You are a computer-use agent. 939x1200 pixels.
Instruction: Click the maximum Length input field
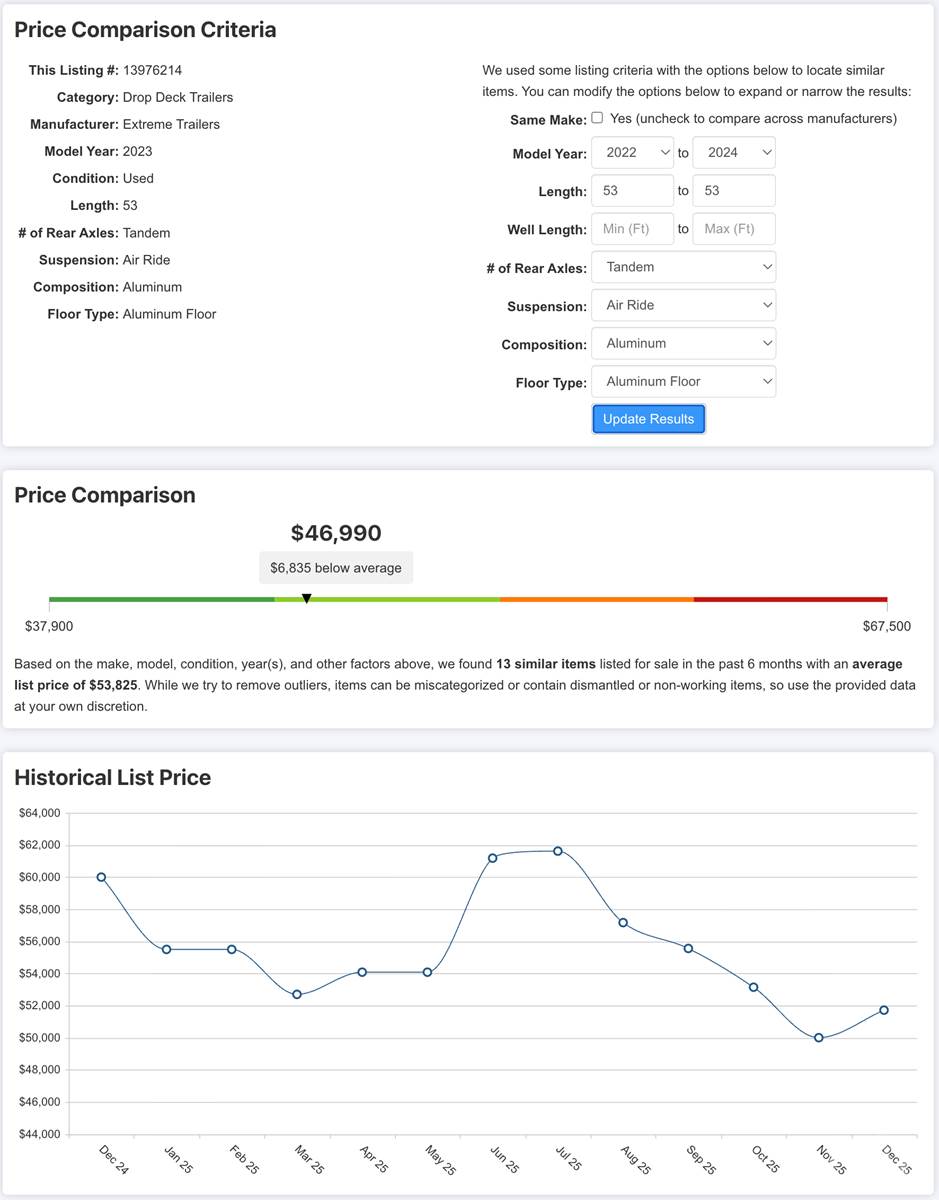[x=733, y=191]
